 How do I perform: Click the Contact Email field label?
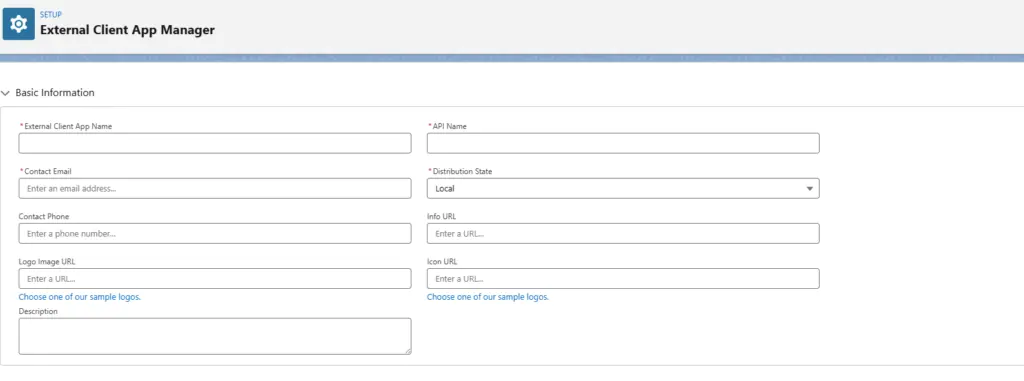(x=48, y=171)
